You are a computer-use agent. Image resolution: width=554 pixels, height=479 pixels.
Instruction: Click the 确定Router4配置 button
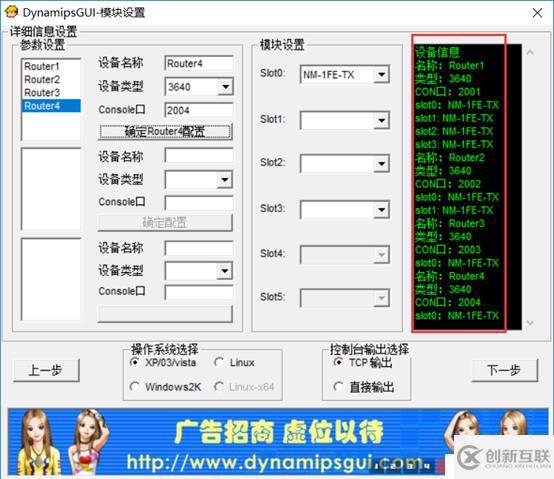point(165,132)
